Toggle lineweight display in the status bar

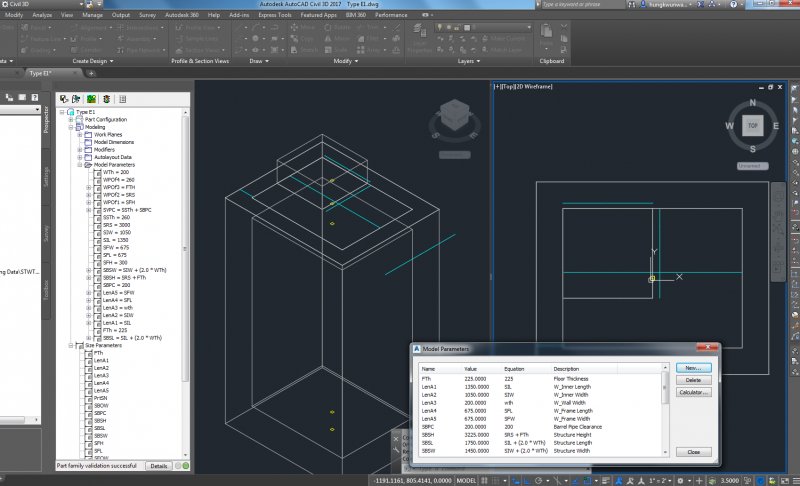[x=605, y=480]
